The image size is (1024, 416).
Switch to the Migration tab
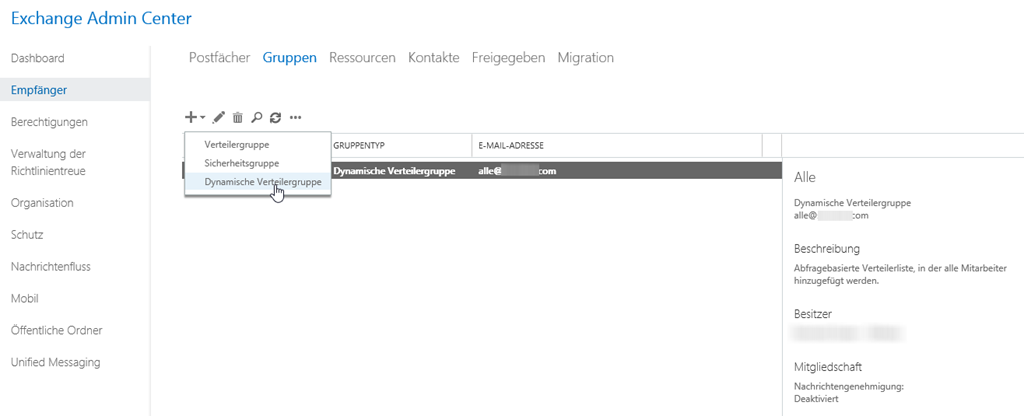point(585,57)
